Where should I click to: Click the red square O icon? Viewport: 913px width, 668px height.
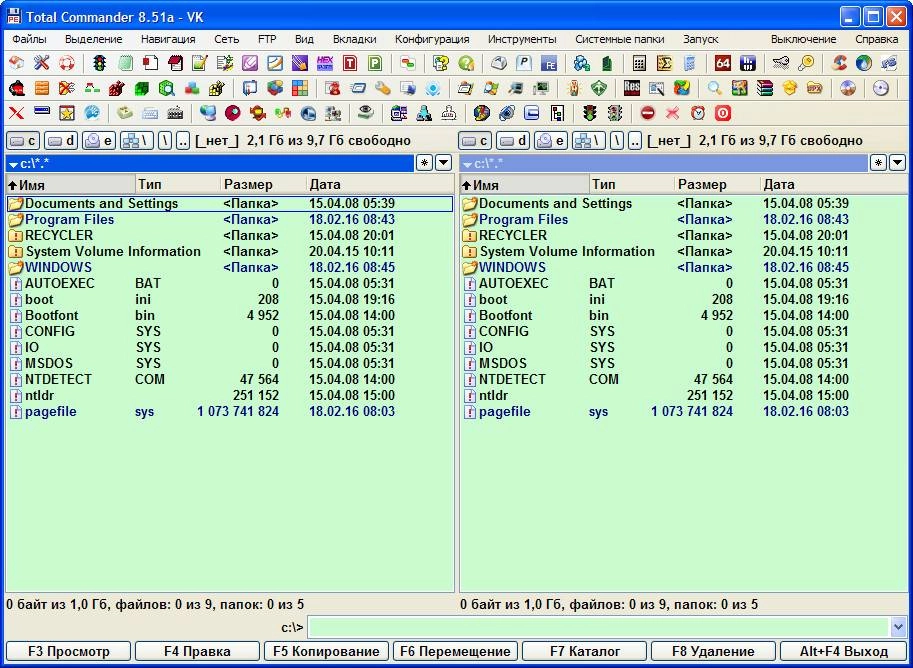pyautogui.click(x=723, y=113)
